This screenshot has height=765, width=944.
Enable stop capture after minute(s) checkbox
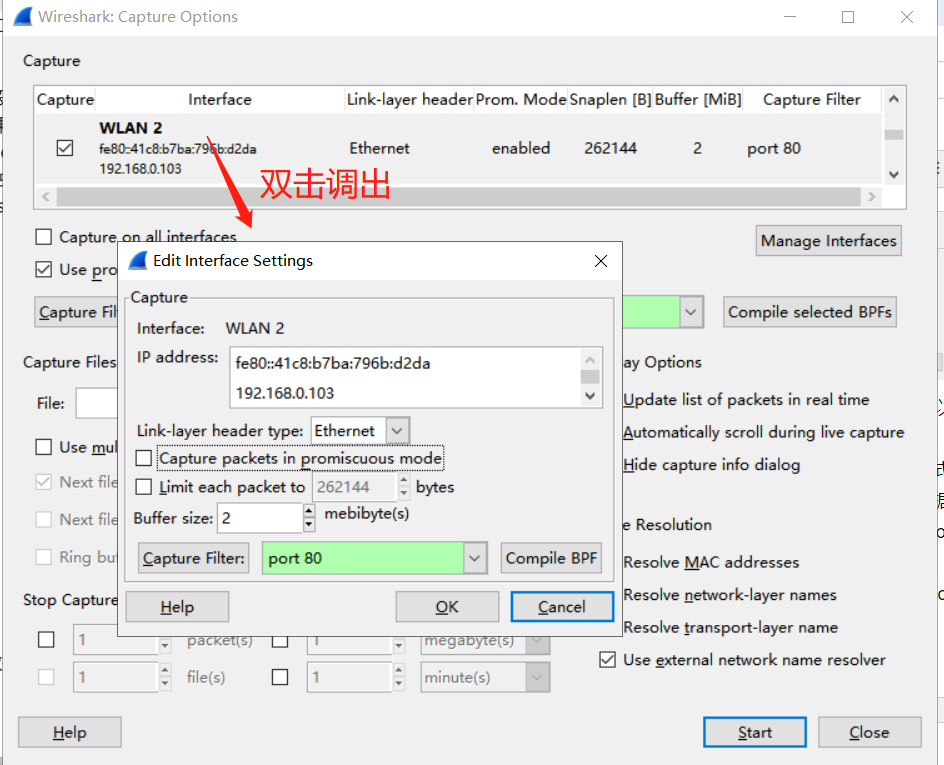click(x=280, y=677)
